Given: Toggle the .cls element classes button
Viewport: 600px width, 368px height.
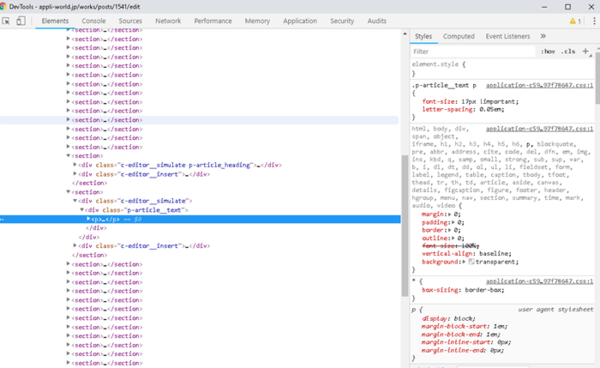Looking at the screenshot, I should click(568, 51).
